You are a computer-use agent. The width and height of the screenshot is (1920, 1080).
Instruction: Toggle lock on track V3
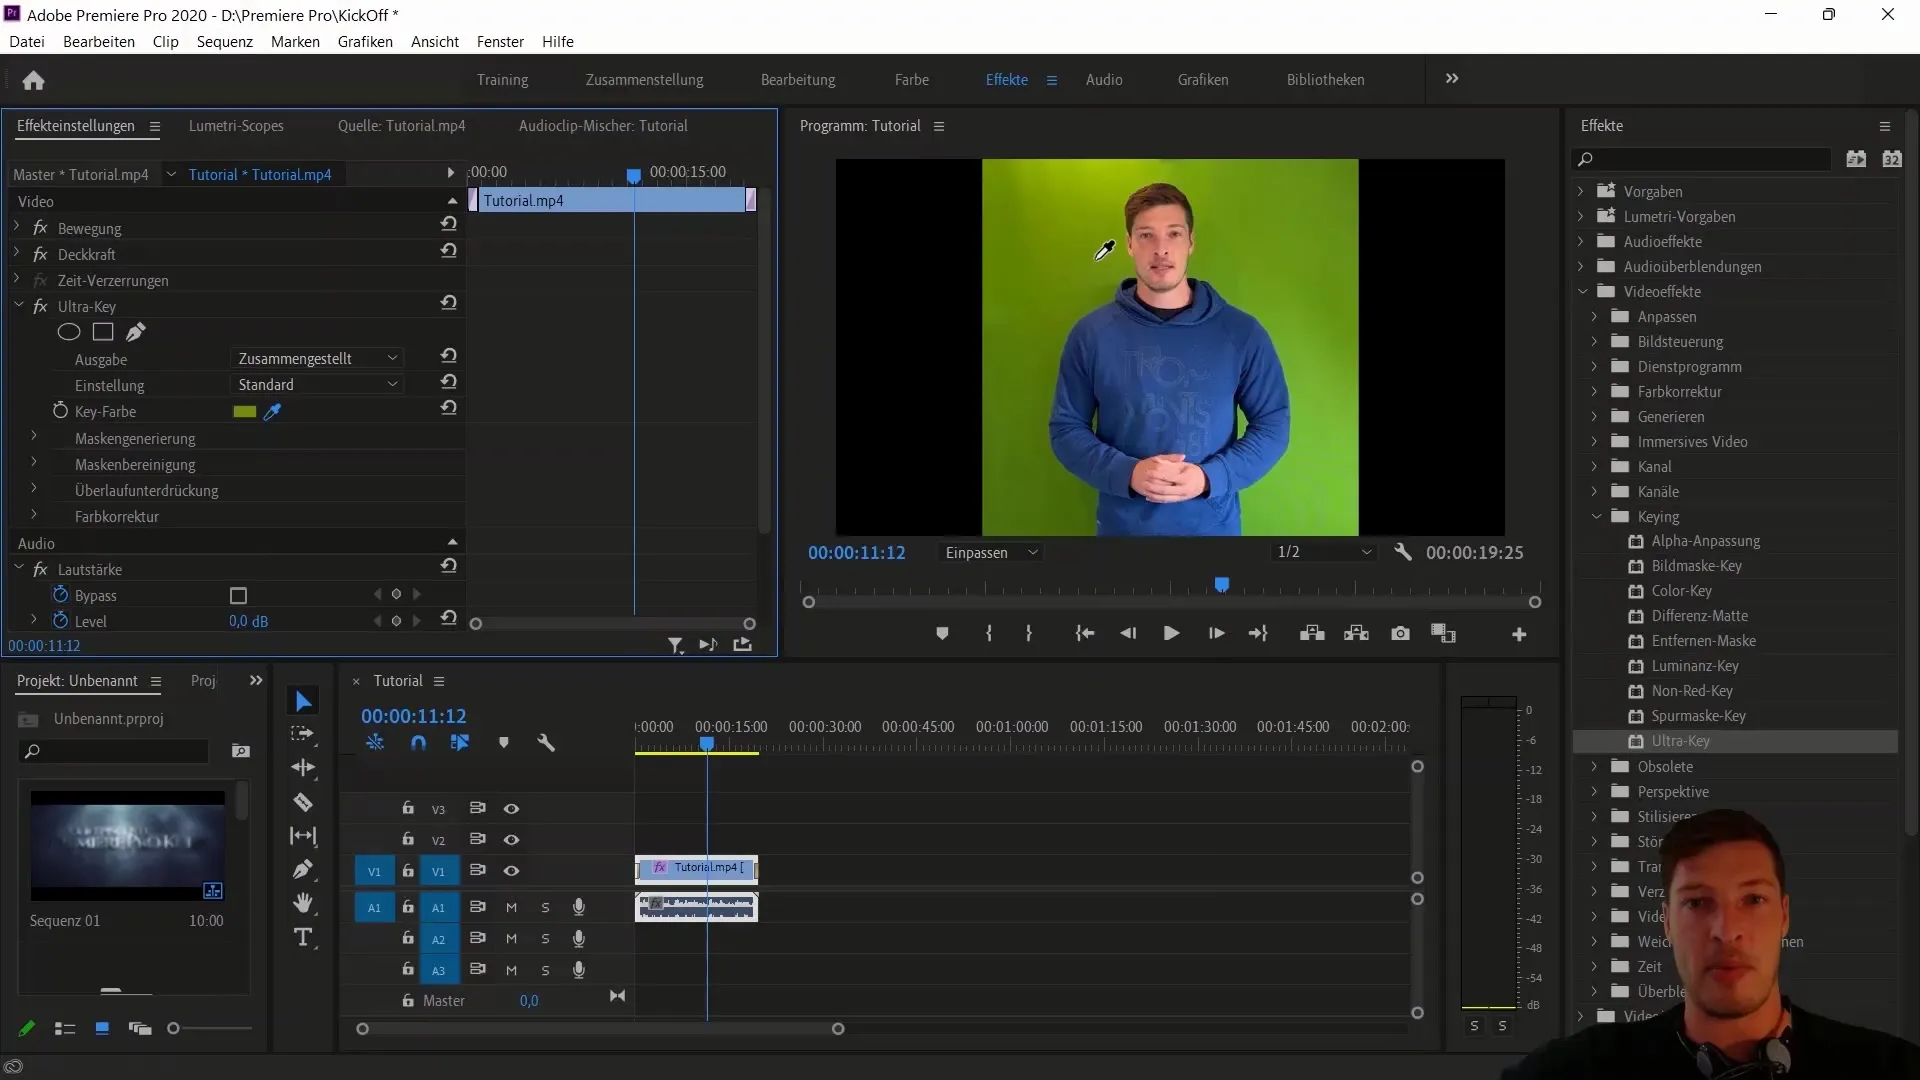coord(408,808)
